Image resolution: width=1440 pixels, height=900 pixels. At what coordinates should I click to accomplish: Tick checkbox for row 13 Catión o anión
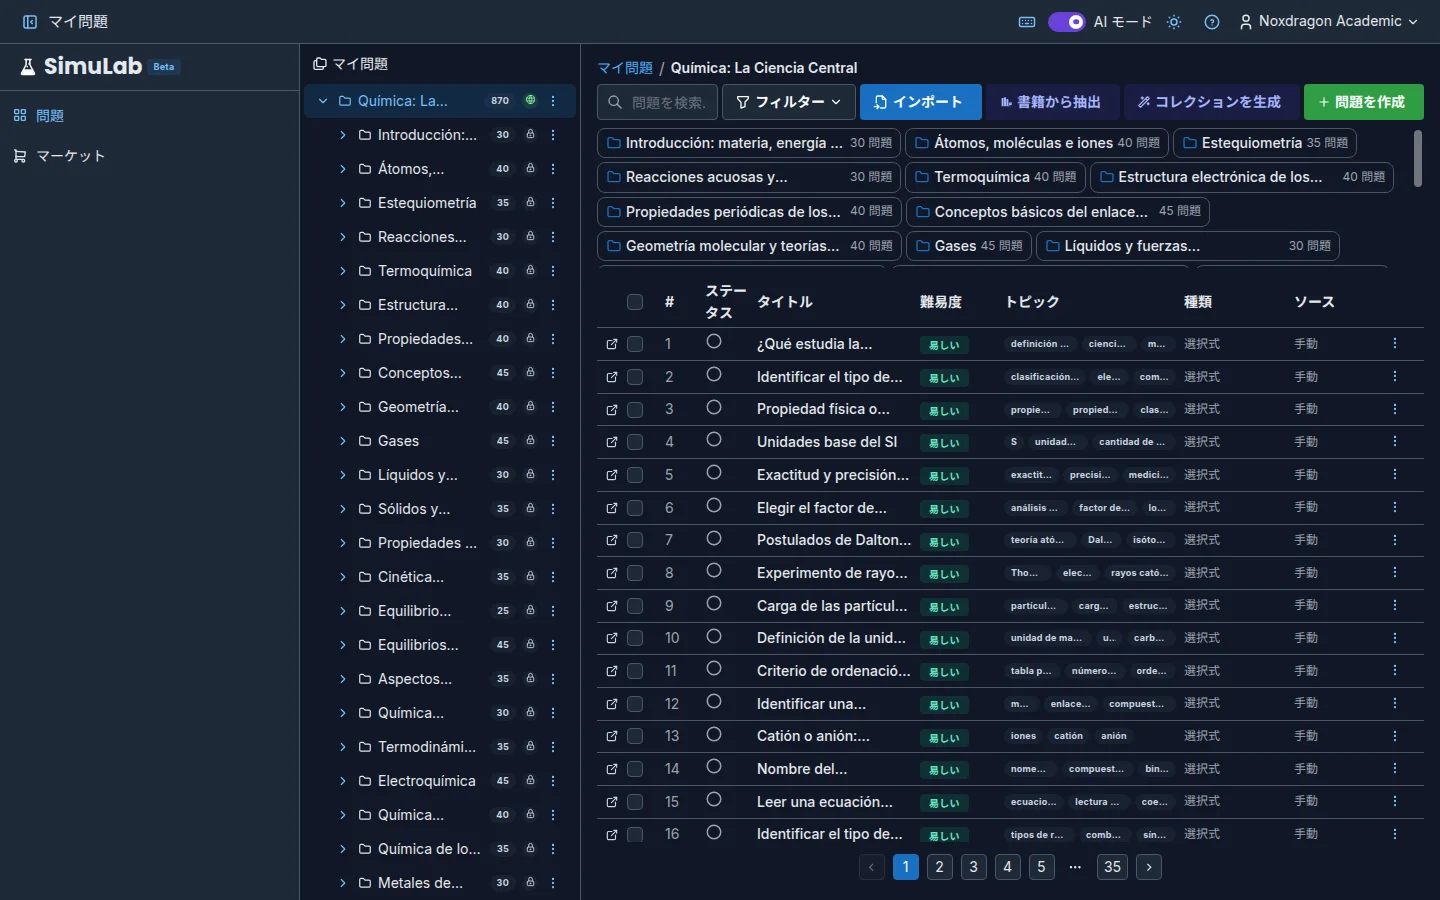tap(635, 736)
